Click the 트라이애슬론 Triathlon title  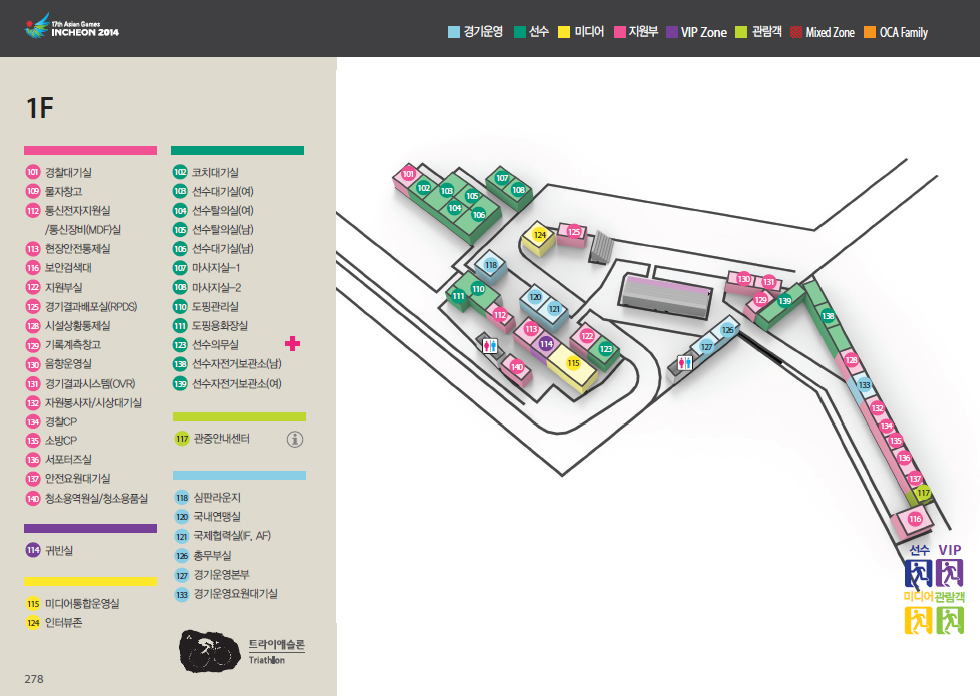click(x=276, y=651)
